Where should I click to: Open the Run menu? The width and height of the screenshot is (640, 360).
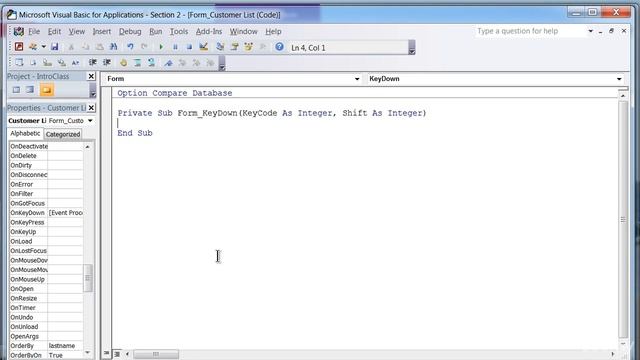pyautogui.click(x=156, y=31)
